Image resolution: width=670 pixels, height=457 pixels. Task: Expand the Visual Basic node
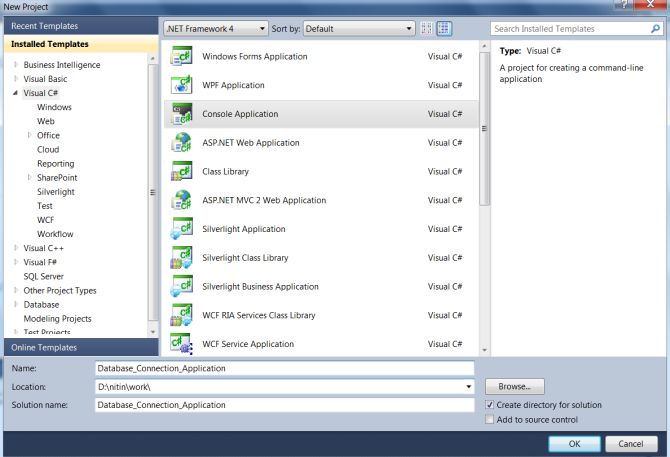point(16,79)
